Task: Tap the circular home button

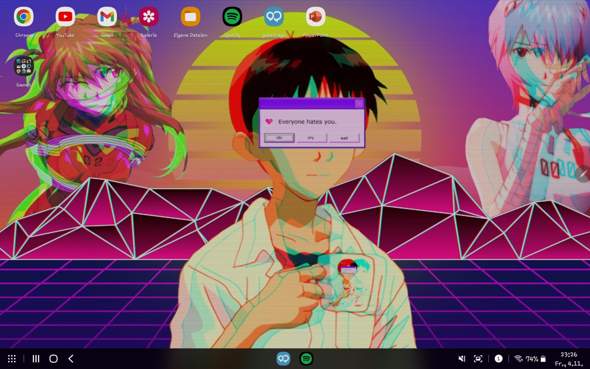Action: tap(53, 359)
